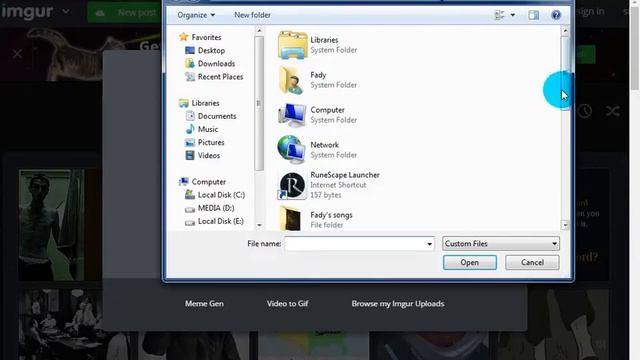Click the navigation pane scroll down arrow

[259, 225]
